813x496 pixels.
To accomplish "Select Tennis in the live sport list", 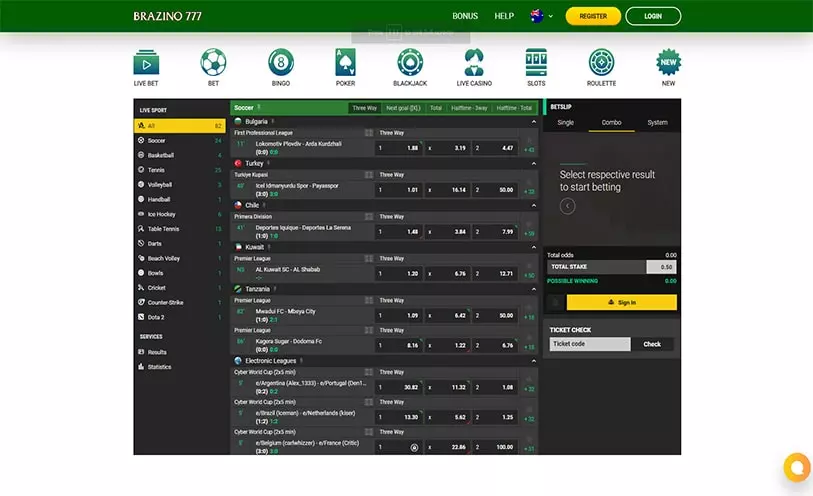I will pos(179,170).
